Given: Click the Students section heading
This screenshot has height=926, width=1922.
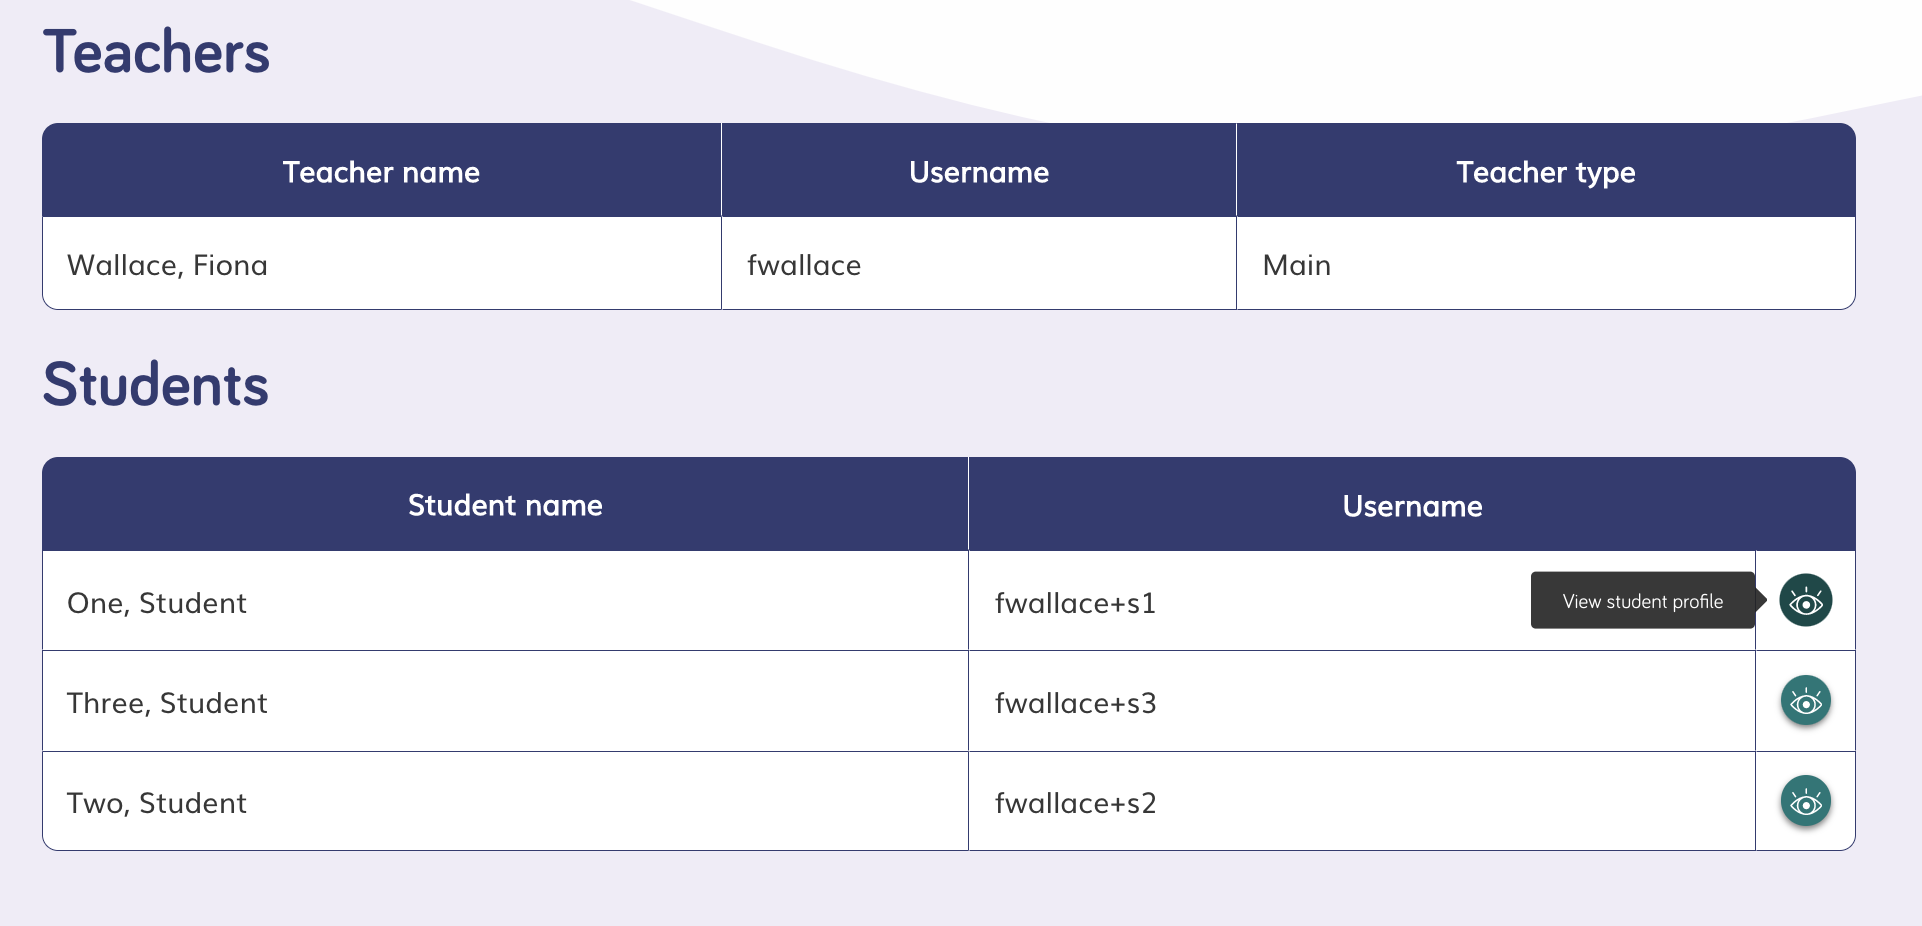Looking at the screenshot, I should click(x=156, y=385).
